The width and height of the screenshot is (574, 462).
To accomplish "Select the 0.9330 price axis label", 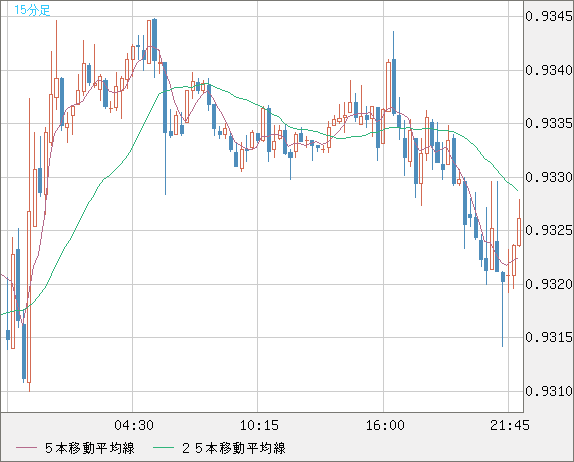I will pos(549,177).
